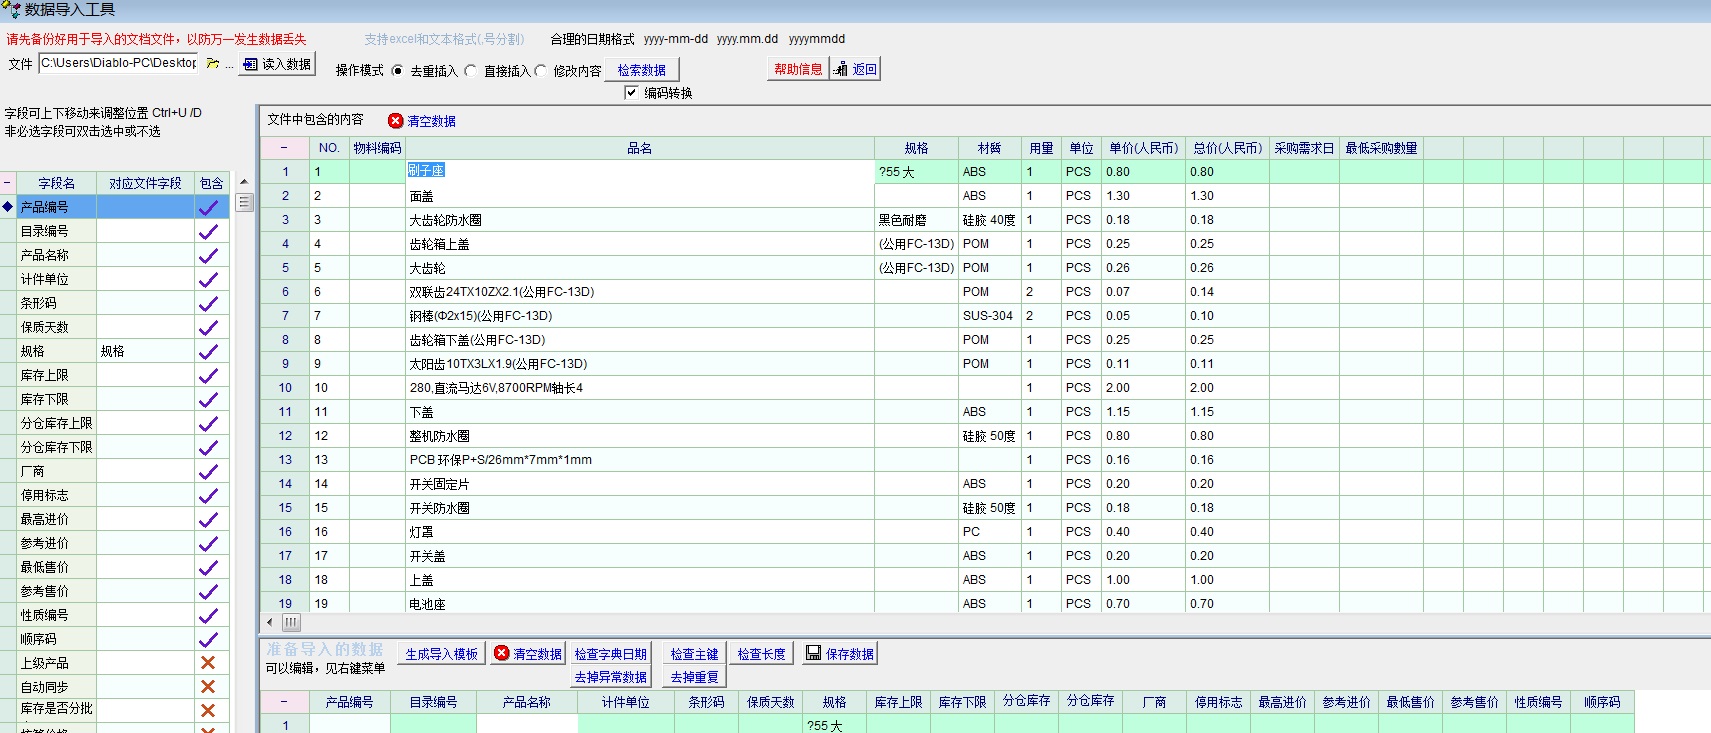Click the 品名 column header
The width and height of the screenshot is (1711, 733).
[x=639, y=148]
